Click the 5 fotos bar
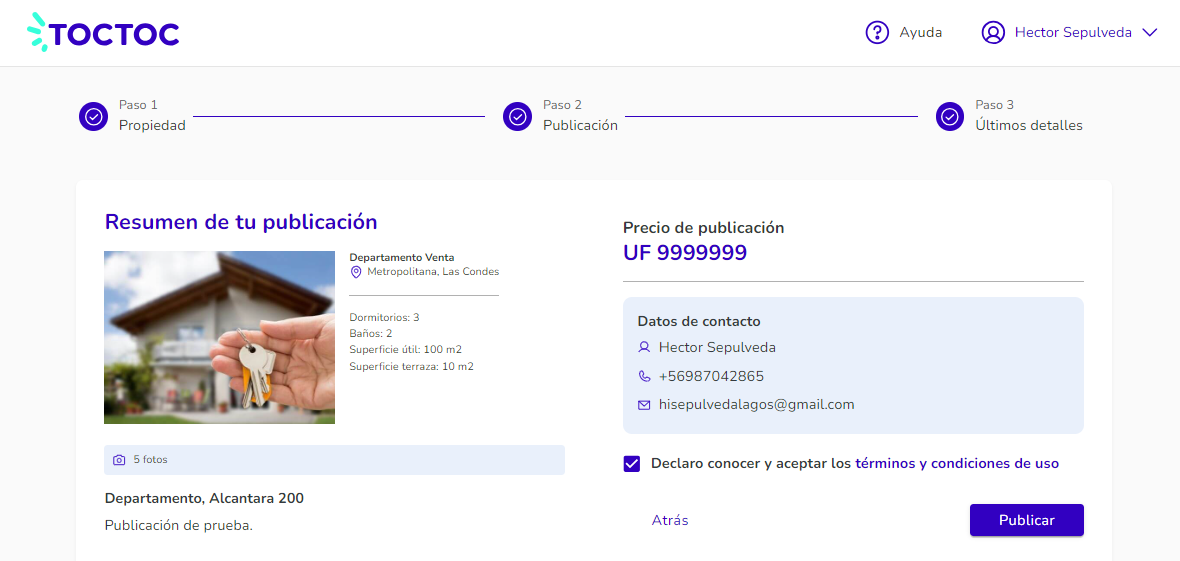 coord(334,460)
